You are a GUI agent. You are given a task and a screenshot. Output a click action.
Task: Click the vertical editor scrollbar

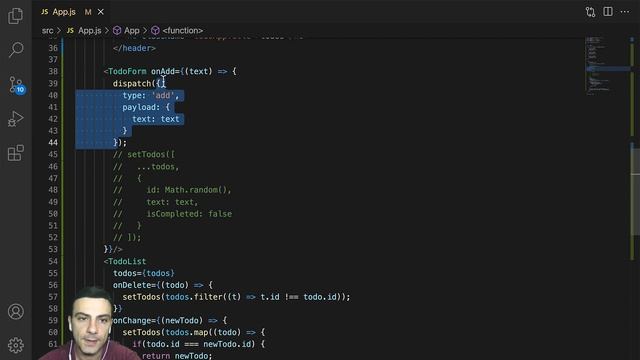click(x=635, y=192)
